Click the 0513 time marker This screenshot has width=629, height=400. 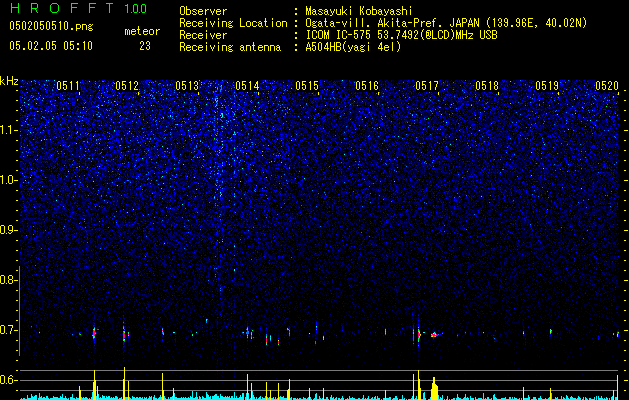tap(187, 86)
